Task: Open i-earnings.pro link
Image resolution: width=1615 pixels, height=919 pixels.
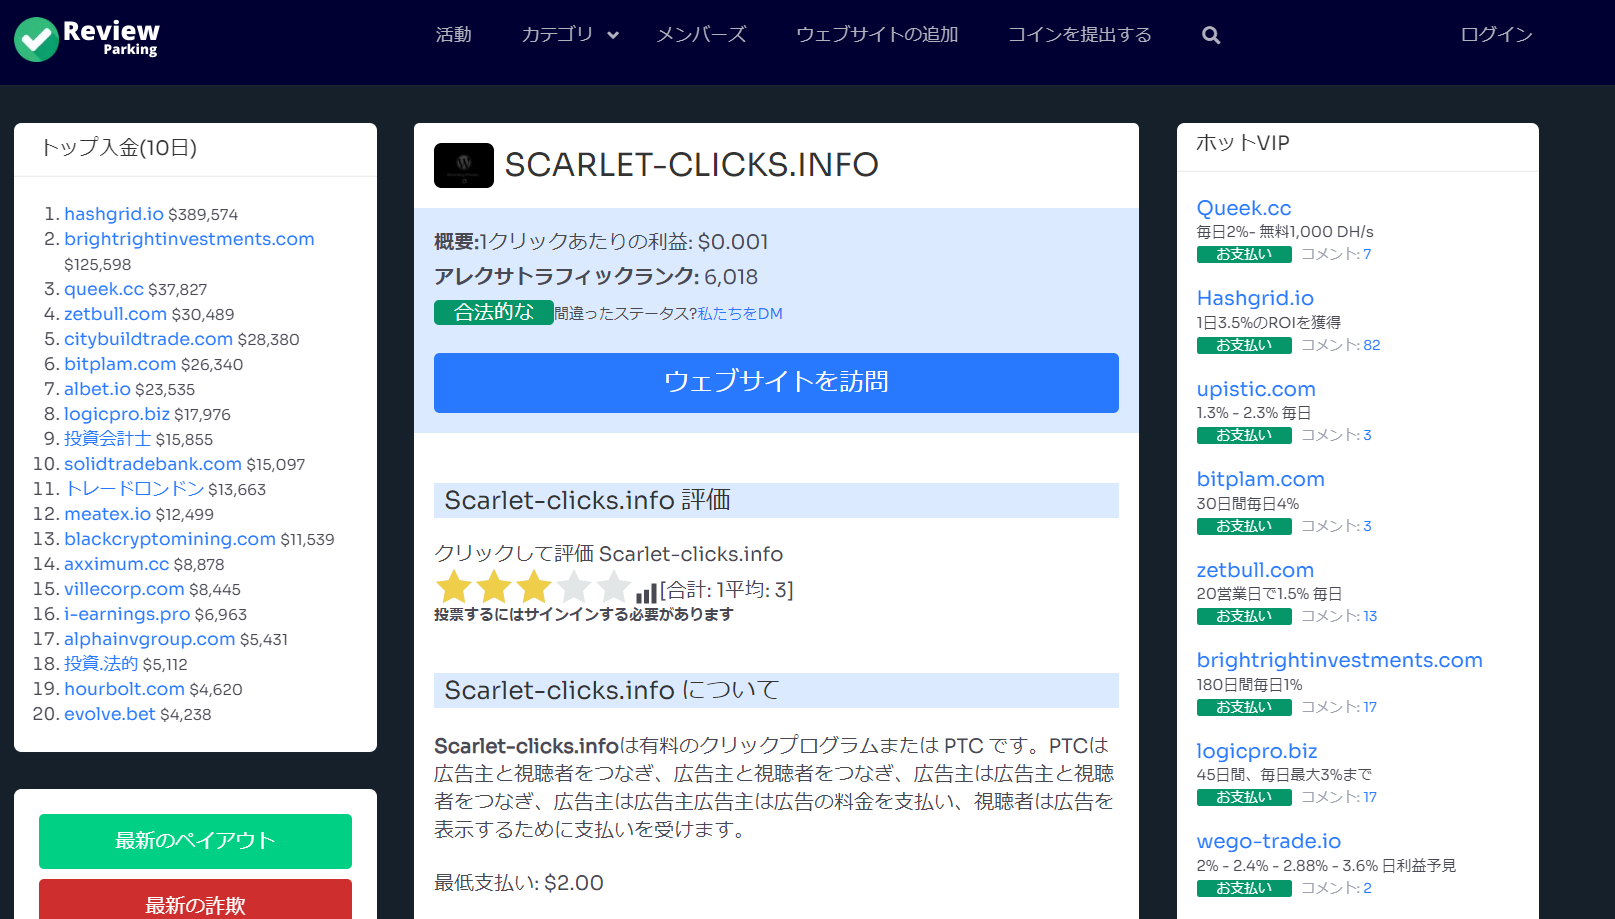Action: [x=127, y=614]
